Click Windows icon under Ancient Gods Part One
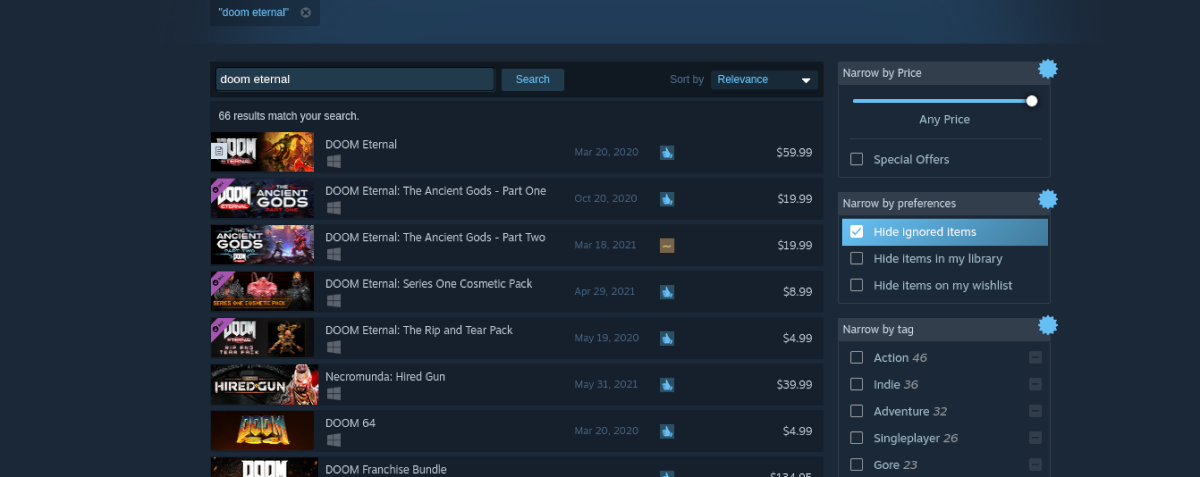 (333, 208)
